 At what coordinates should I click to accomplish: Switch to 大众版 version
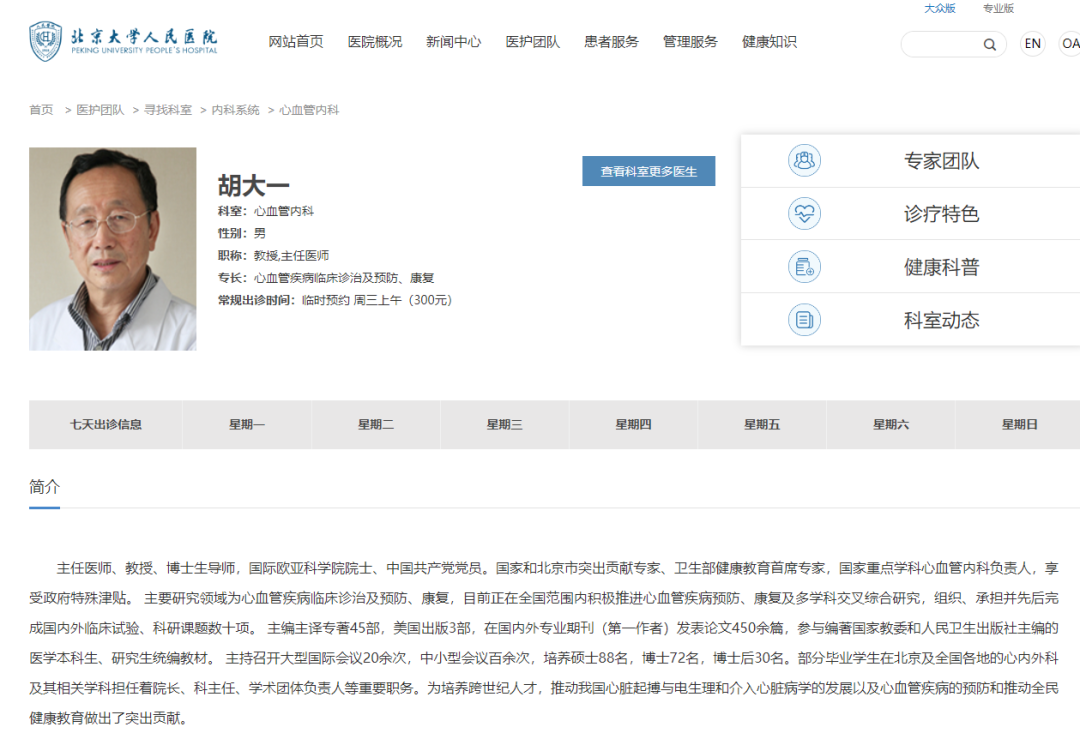(x=939, y=8)
